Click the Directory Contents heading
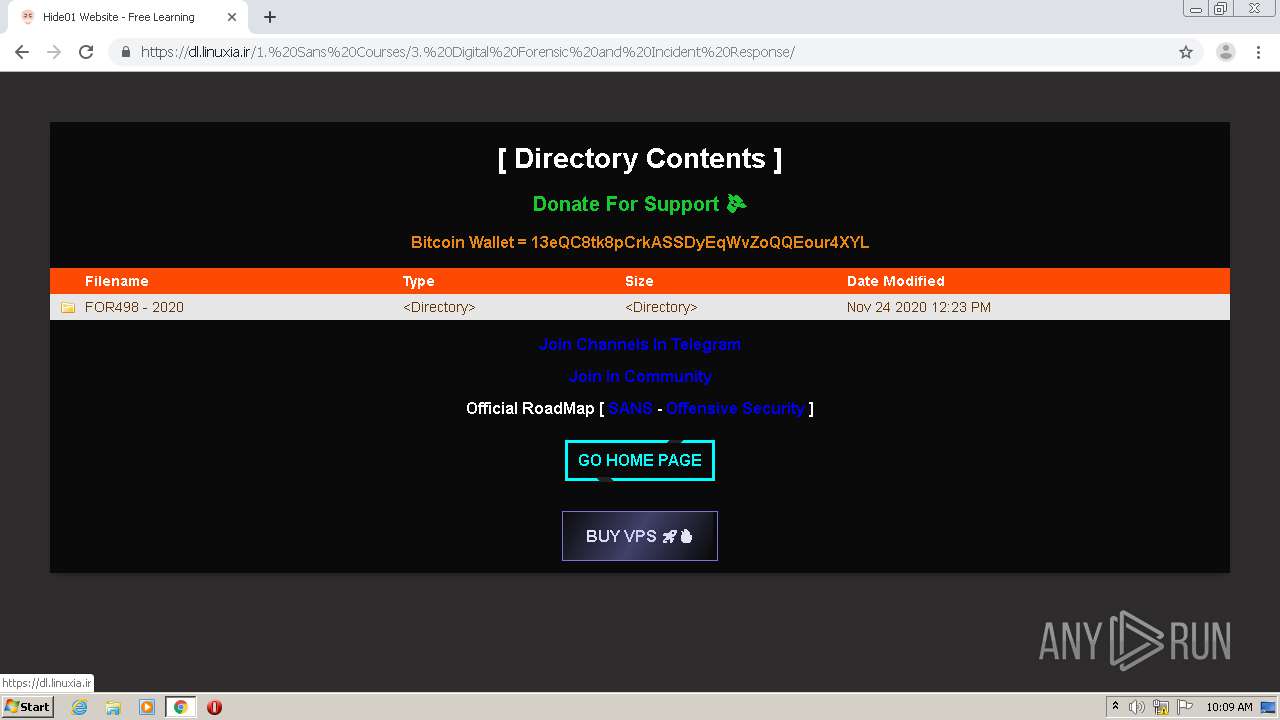This screenshot has width=1280, height=720. (640, 159)
